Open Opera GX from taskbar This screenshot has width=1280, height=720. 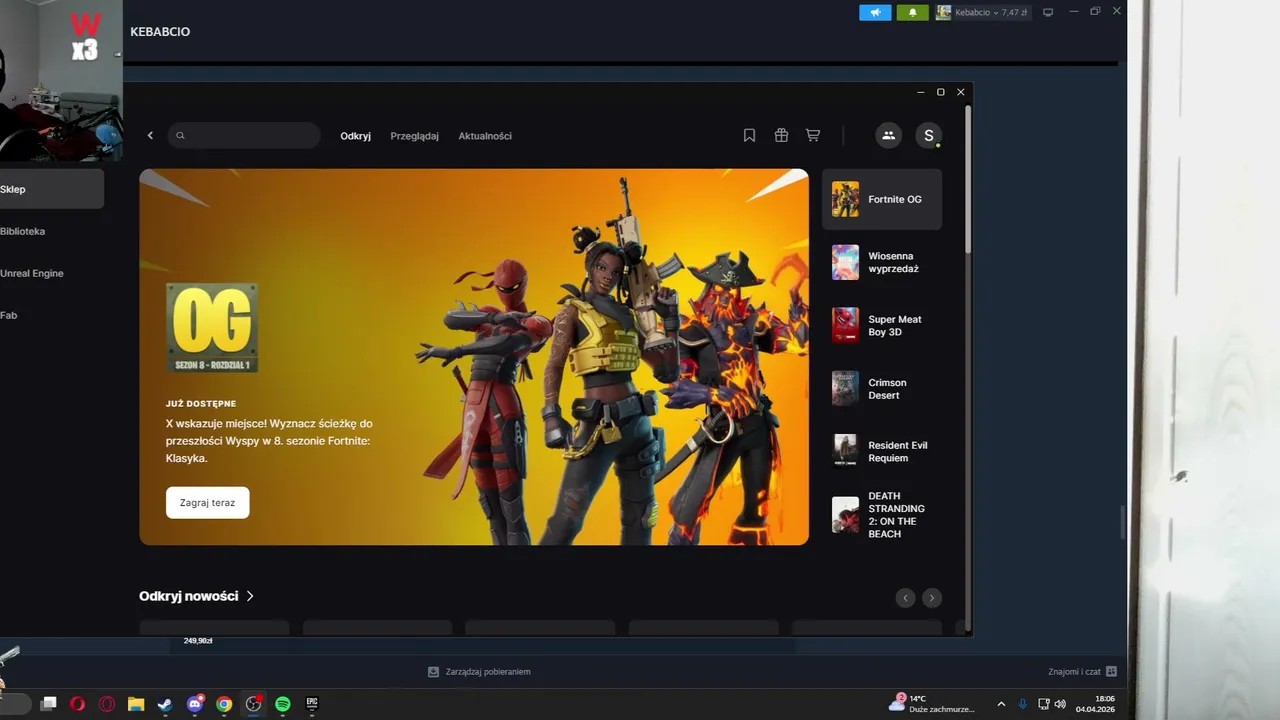pyautogui.click(x=106, y=704)
